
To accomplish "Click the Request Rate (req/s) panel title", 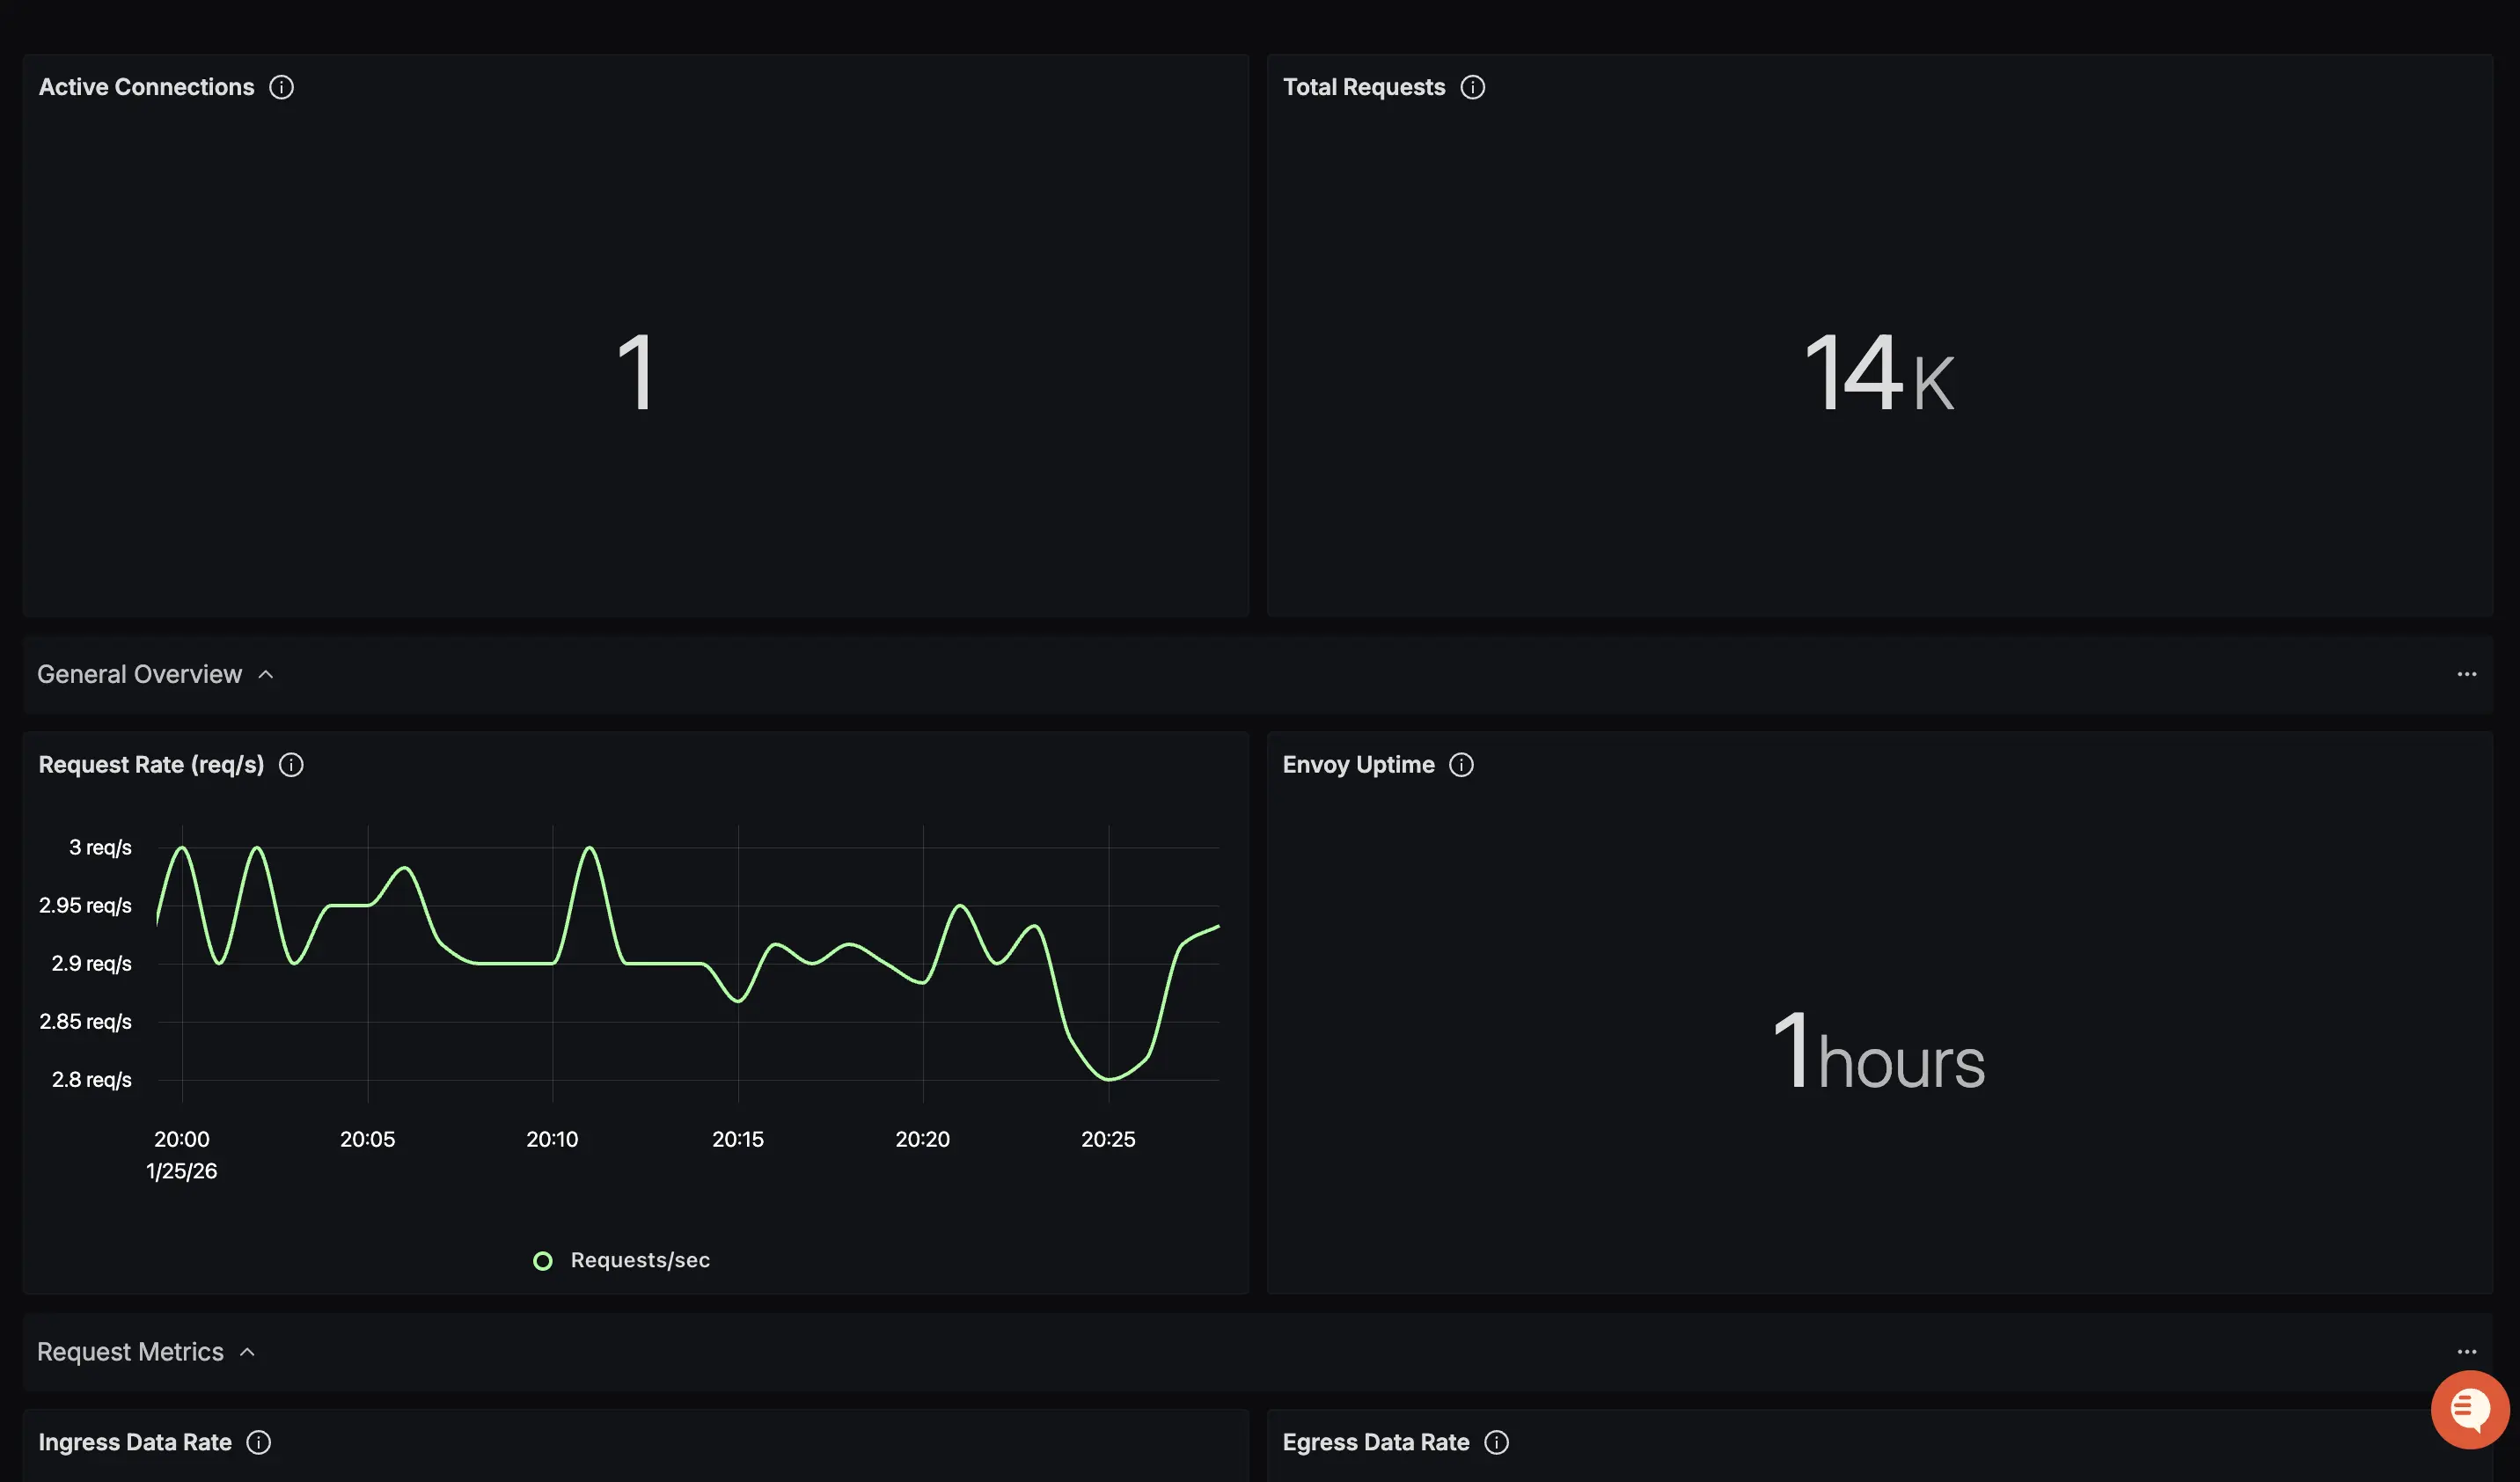I will (x=151, y=765).
